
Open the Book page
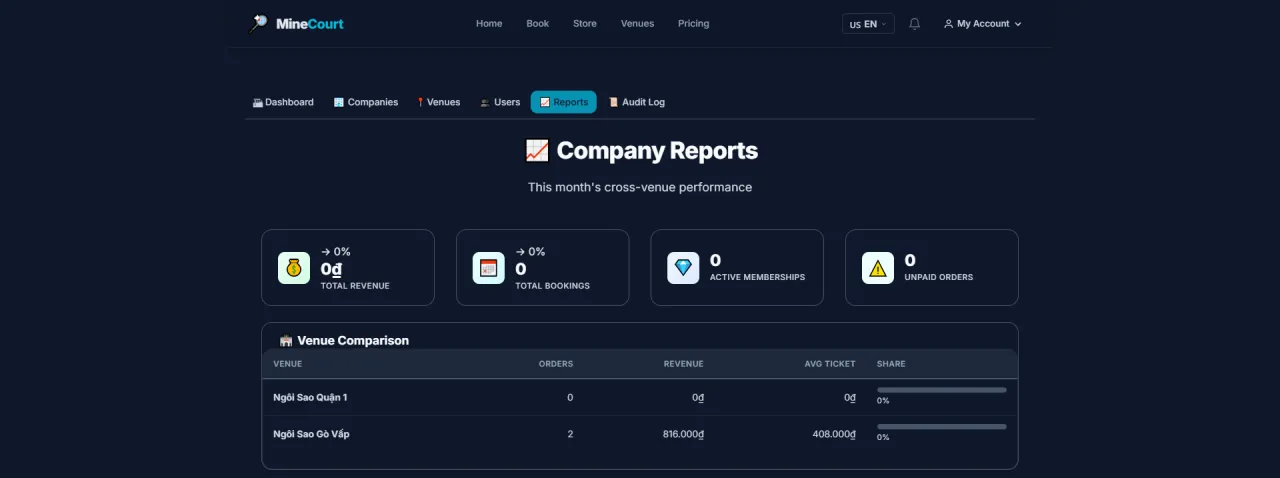(538, 24)
